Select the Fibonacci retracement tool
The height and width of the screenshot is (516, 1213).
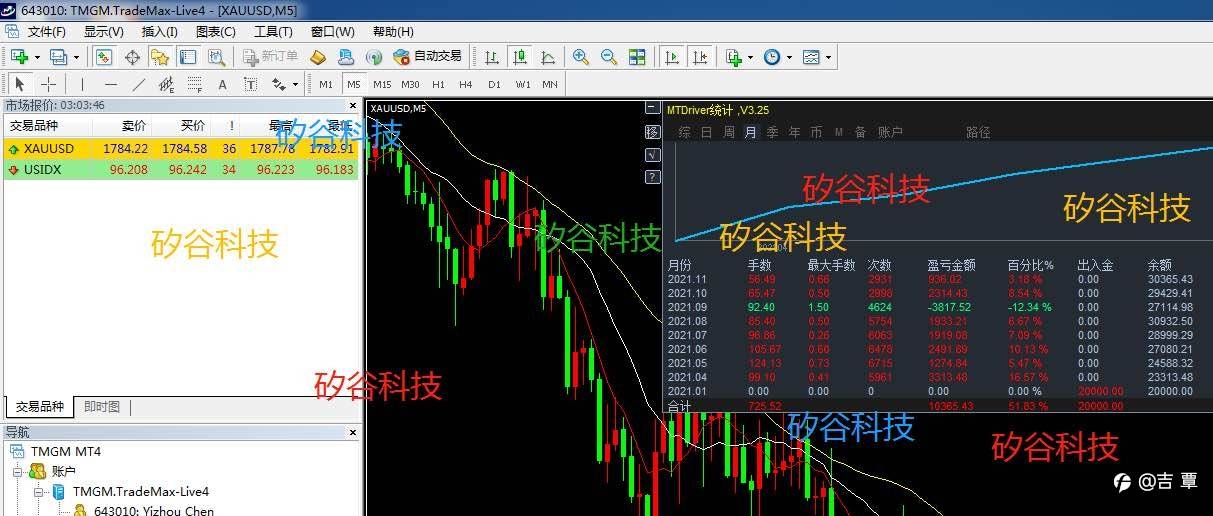pos(195,84)
